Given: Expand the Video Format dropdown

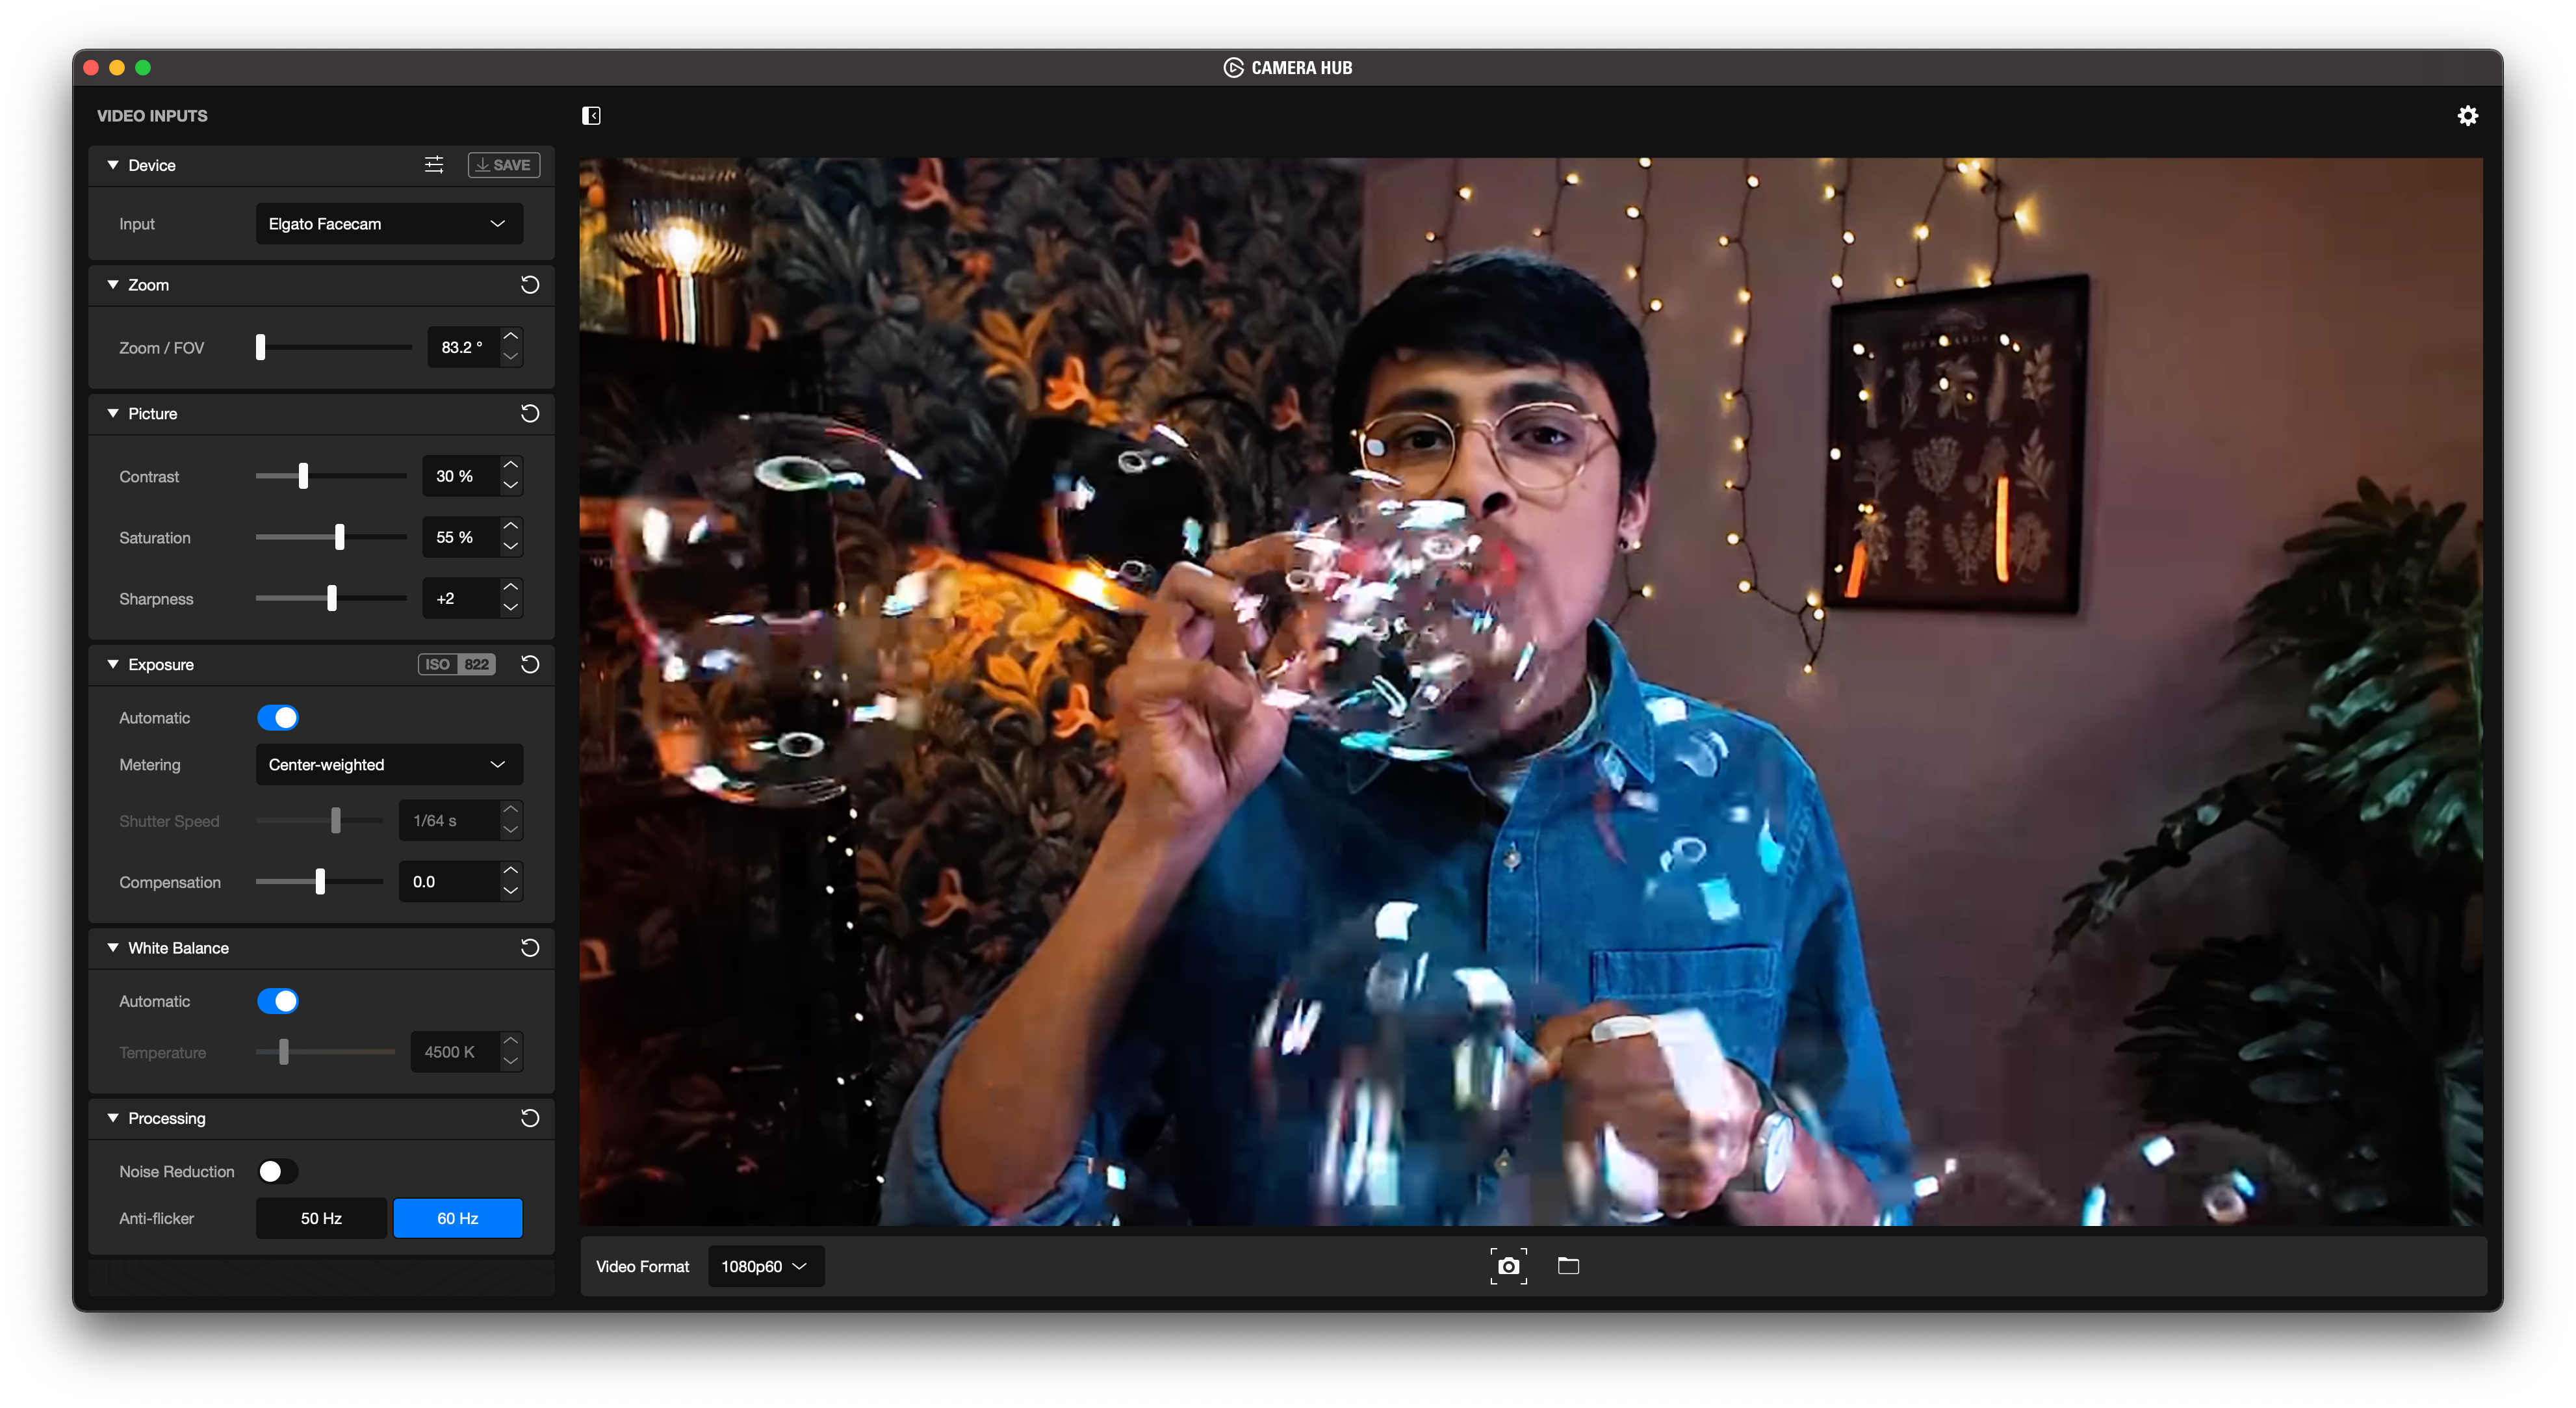Looking at the screenshot, I should 764,1266.
